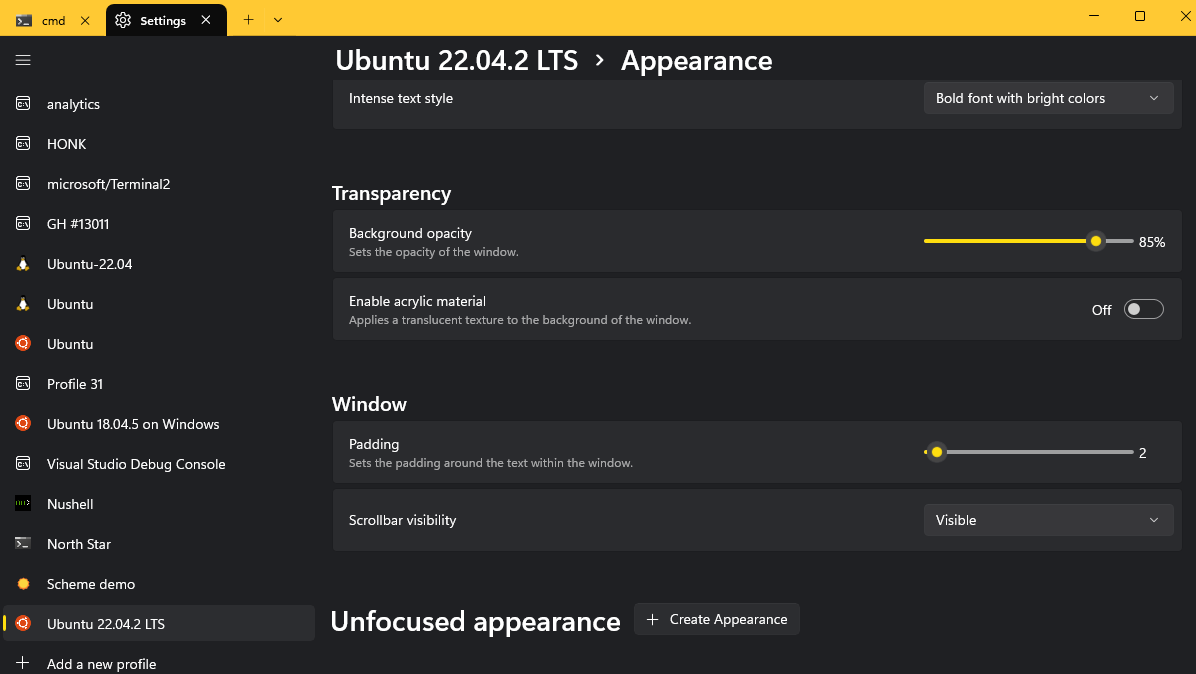Select the Nushell profile icon
The width and height of the screenshot is (1196, 674).
(x=22, y=503)
